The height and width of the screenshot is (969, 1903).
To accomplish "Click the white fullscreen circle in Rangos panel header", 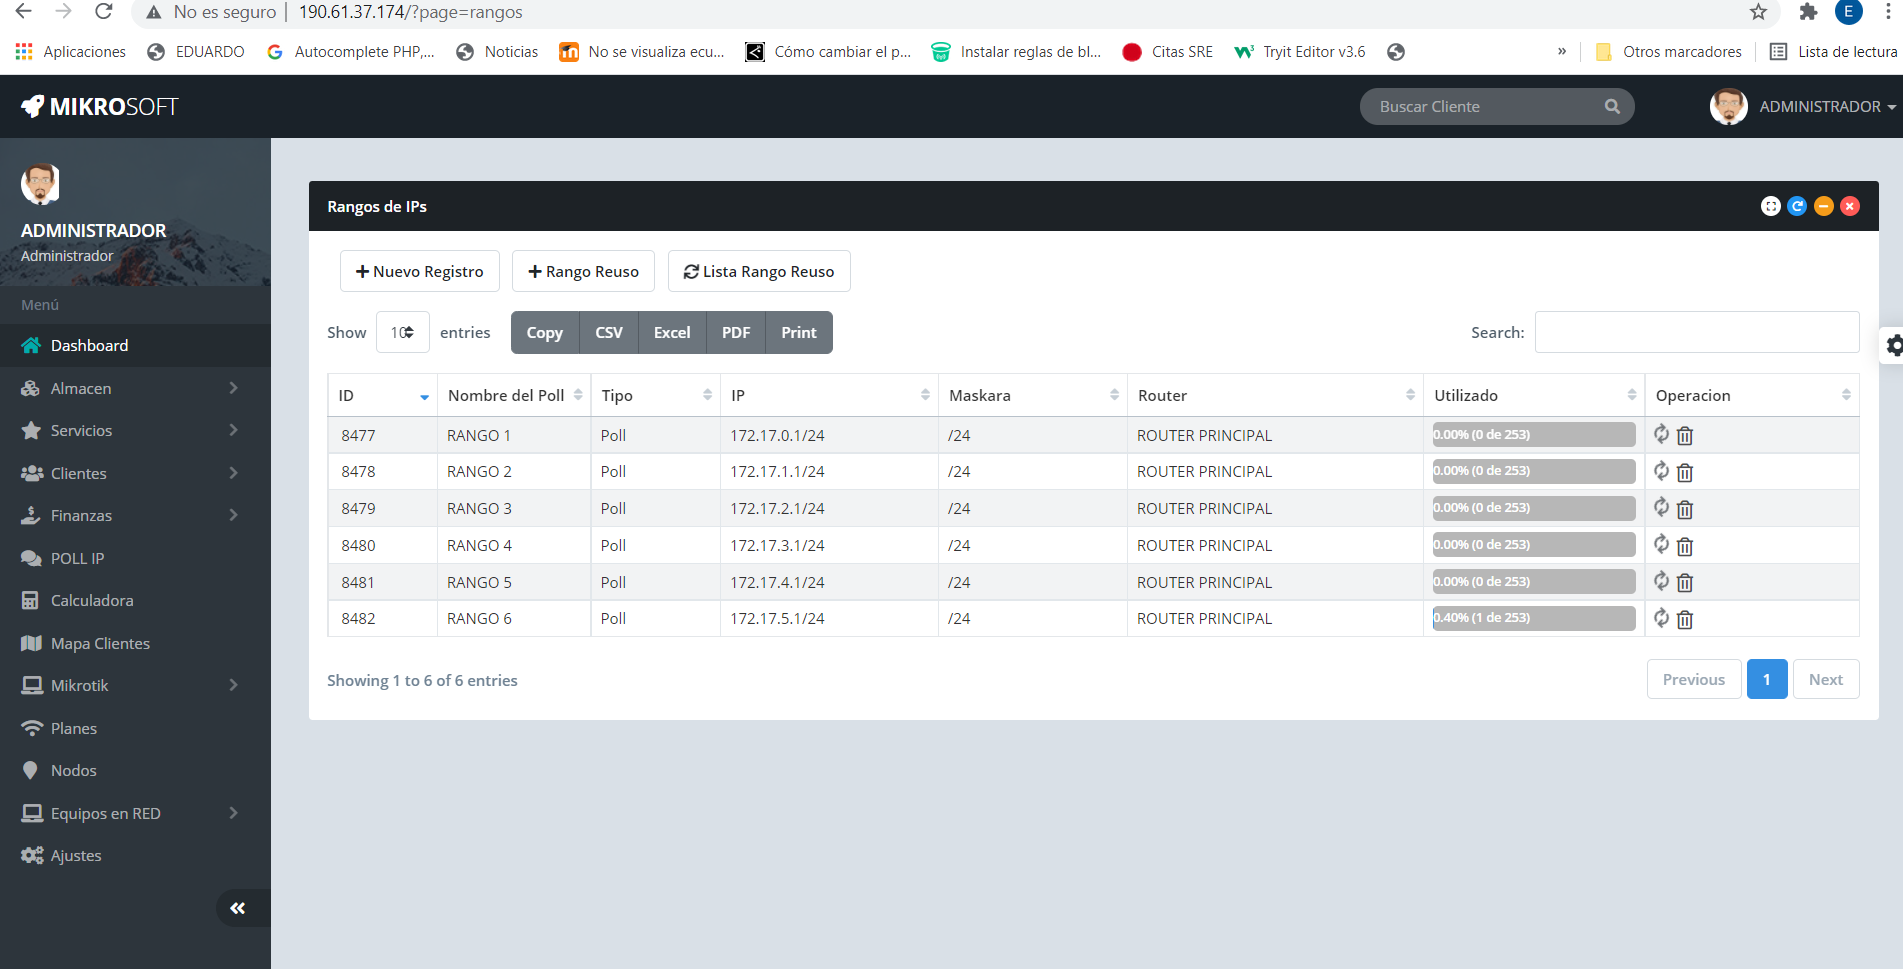I will pyautogui.click(x=1771, y=206).
